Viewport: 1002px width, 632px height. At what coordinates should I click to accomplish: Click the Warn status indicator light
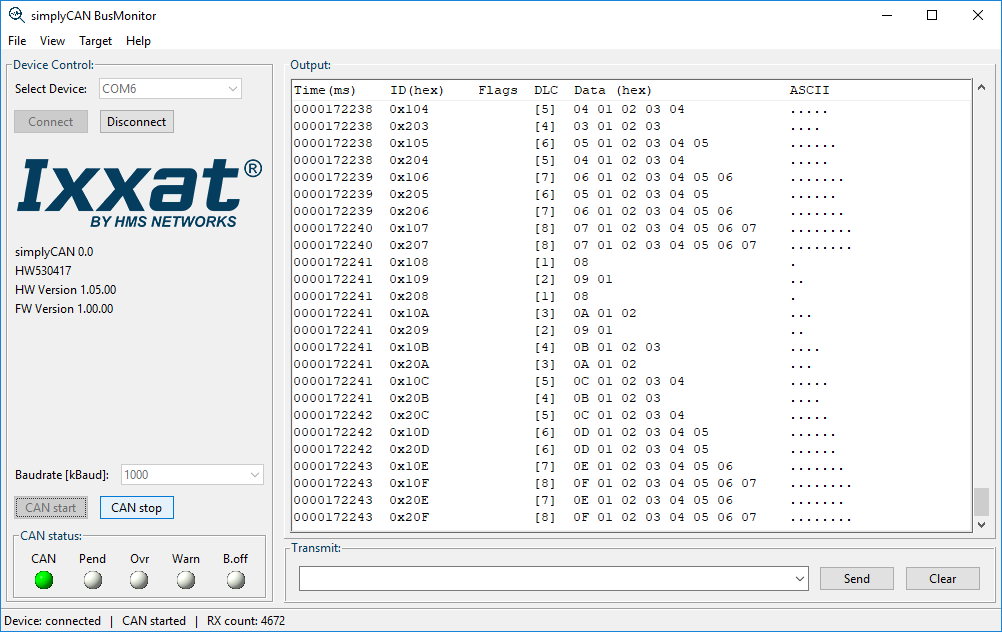(x=185, y=580)
